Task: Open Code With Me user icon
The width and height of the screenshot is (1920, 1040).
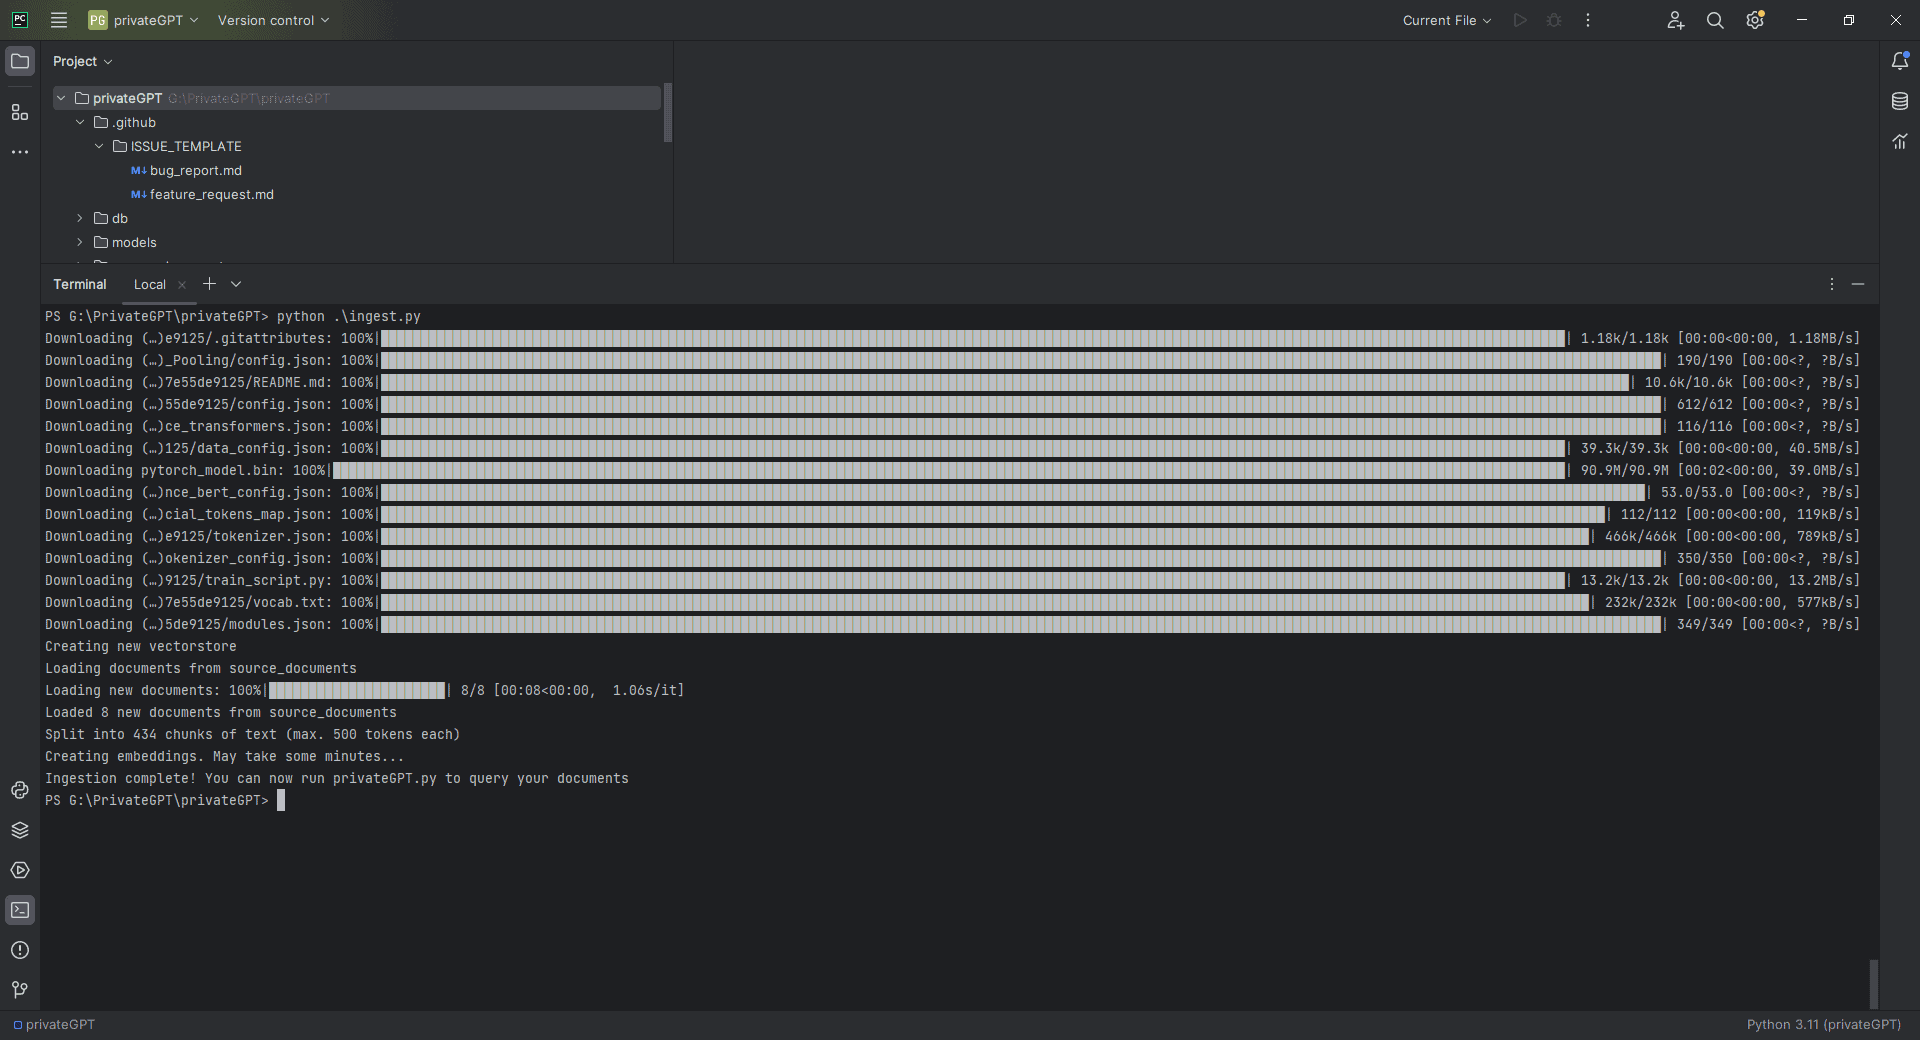Action: (x=1676, y=20)
